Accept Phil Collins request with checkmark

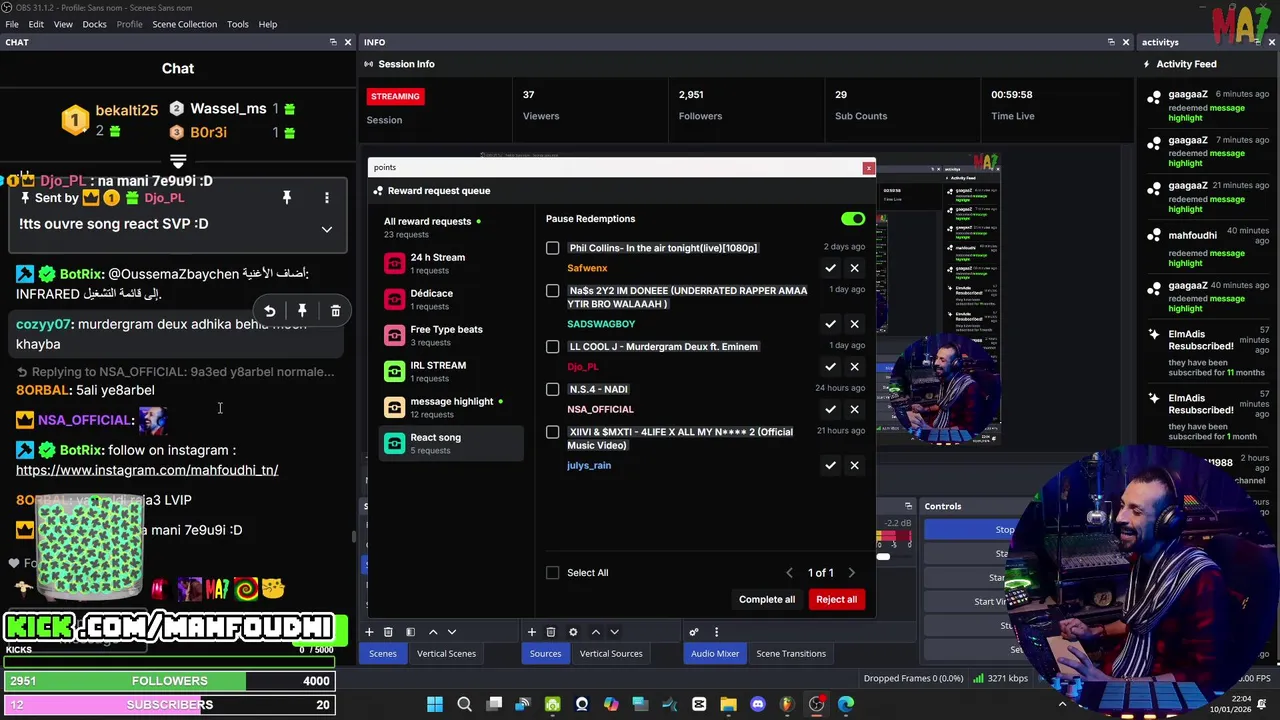click(830, 268)
